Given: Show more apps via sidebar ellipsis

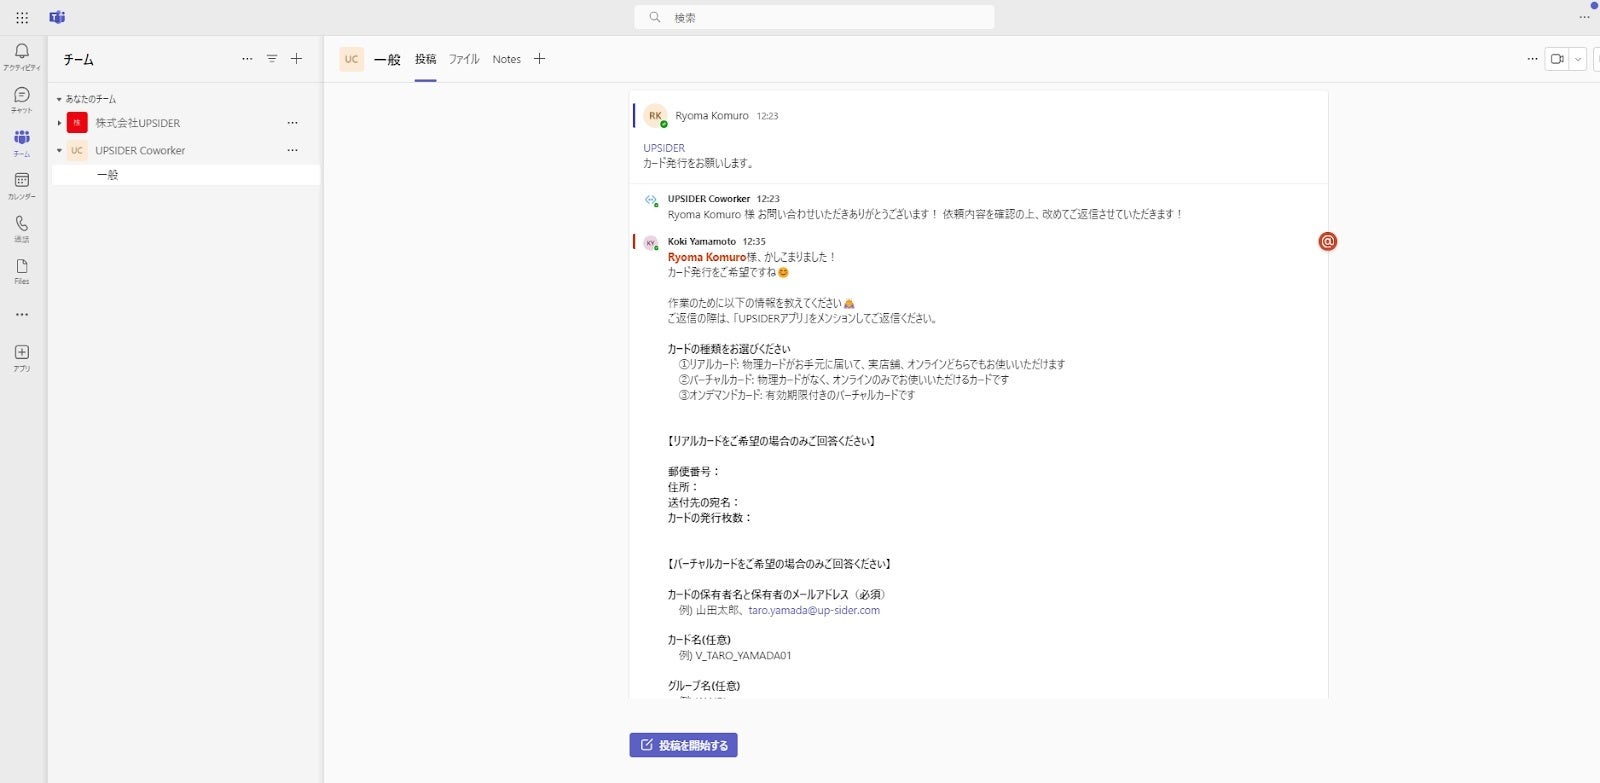Looking at the screenshot, I should point(22,314).
